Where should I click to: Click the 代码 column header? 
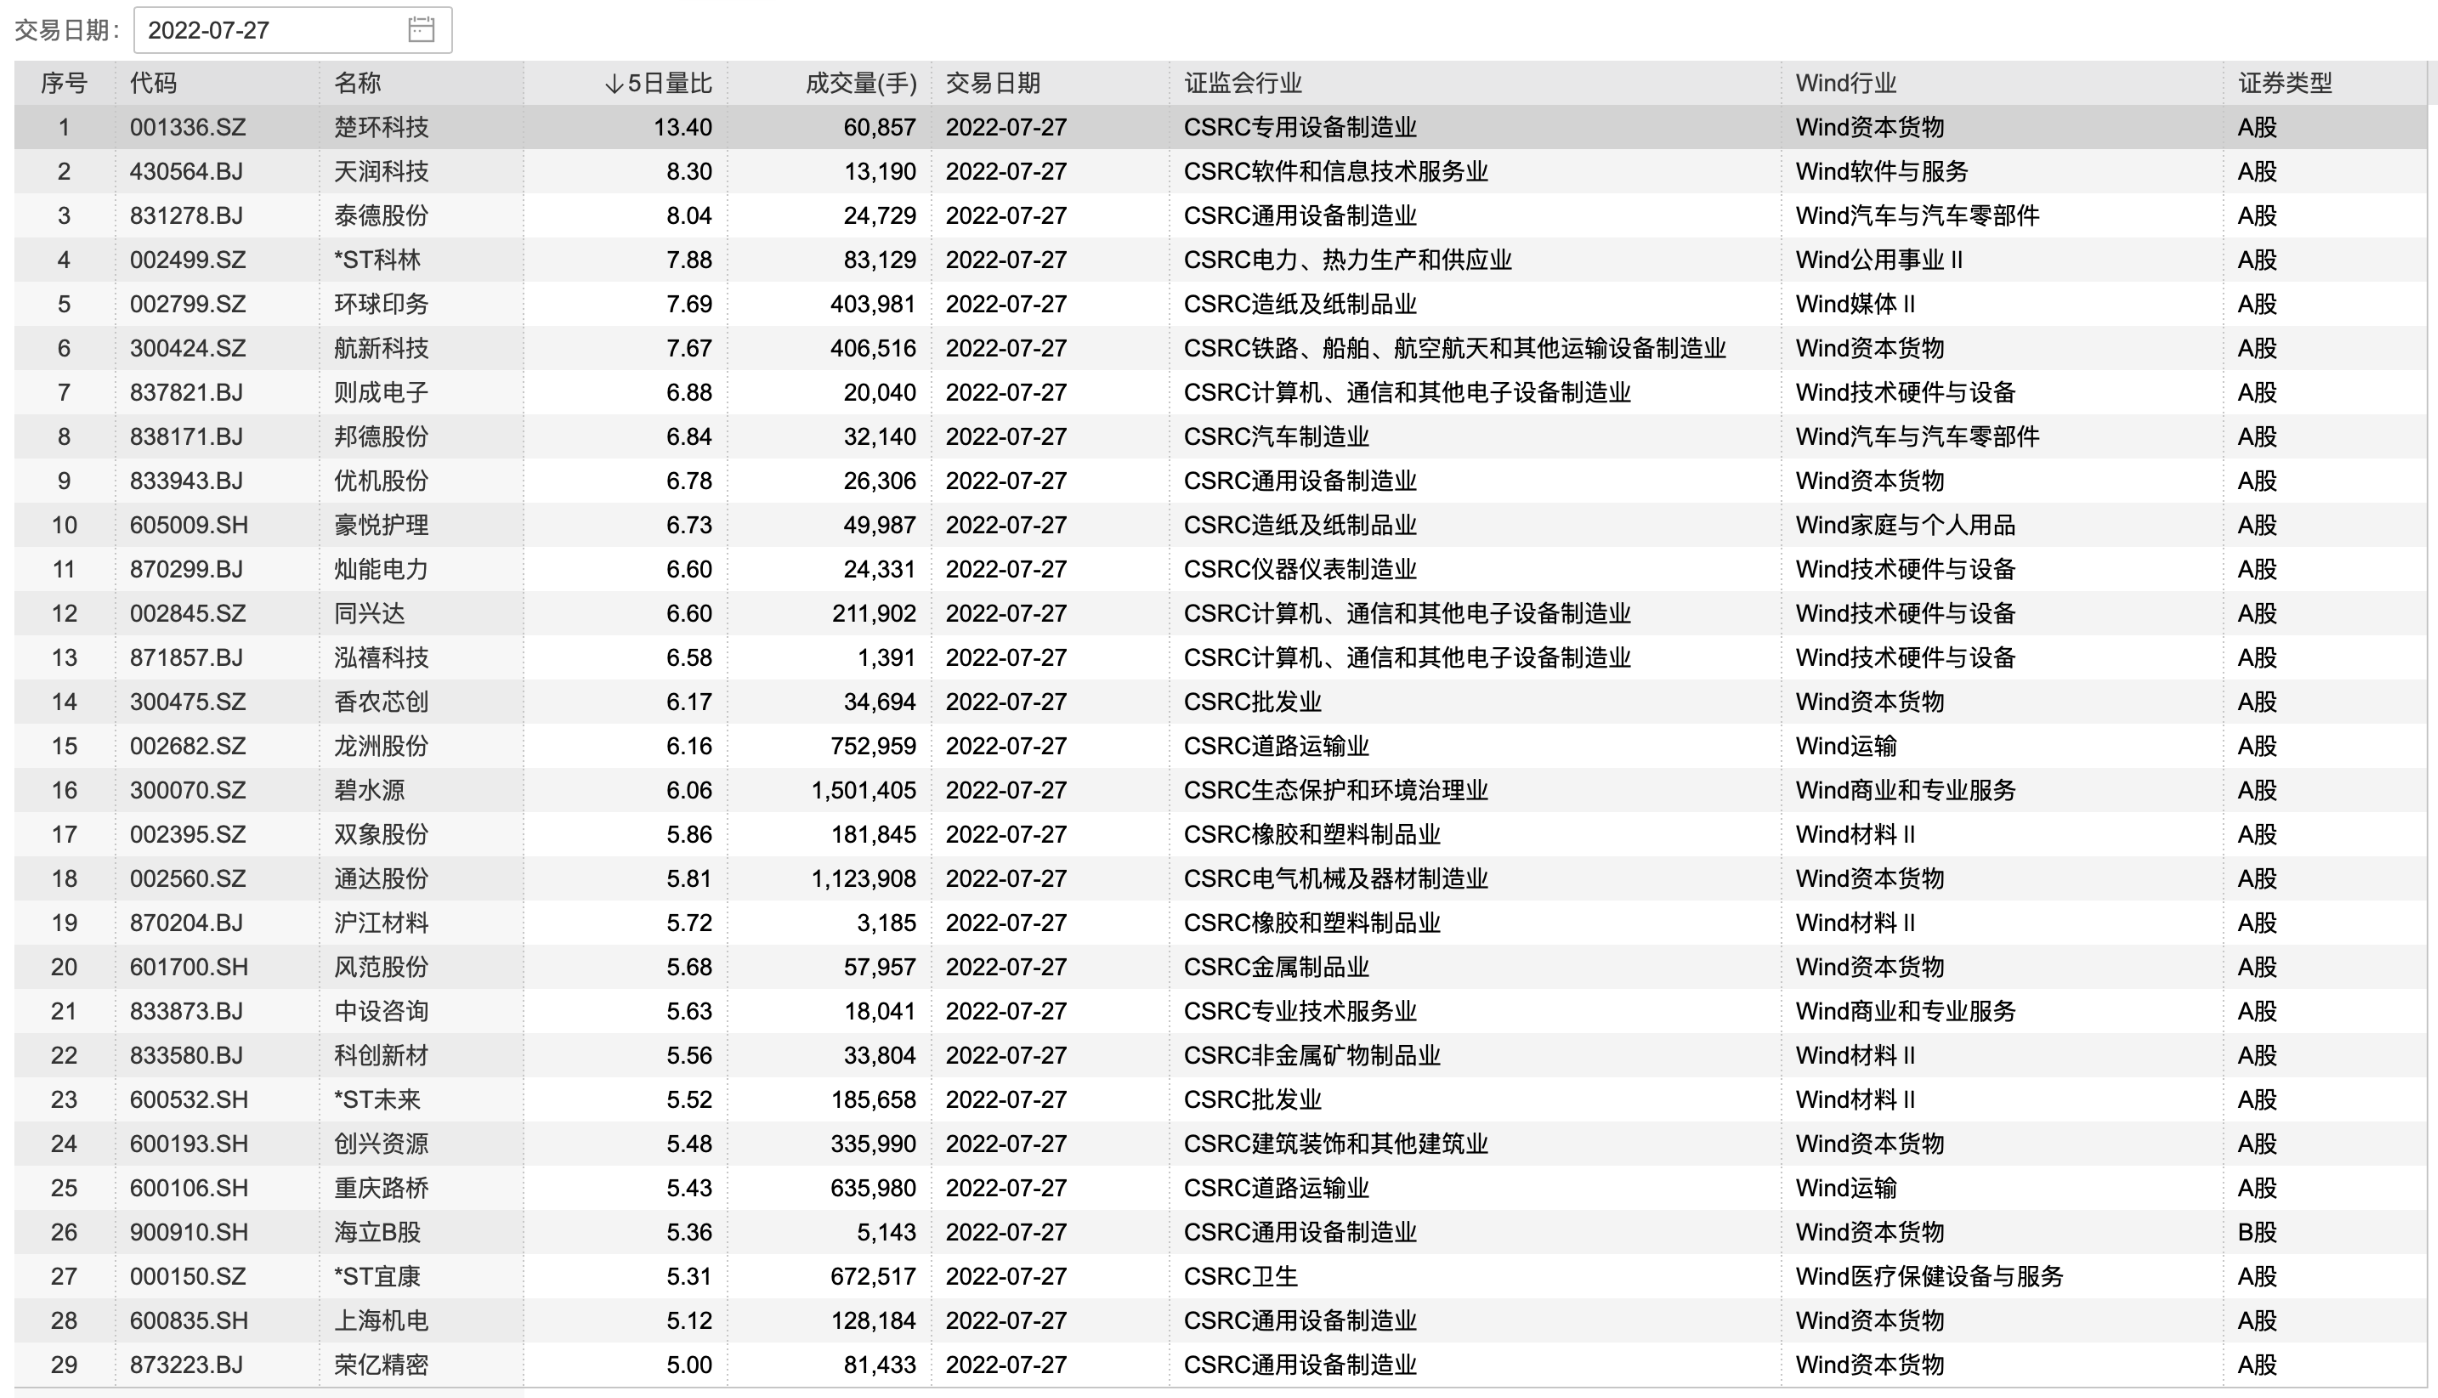(x=153, y=84)
